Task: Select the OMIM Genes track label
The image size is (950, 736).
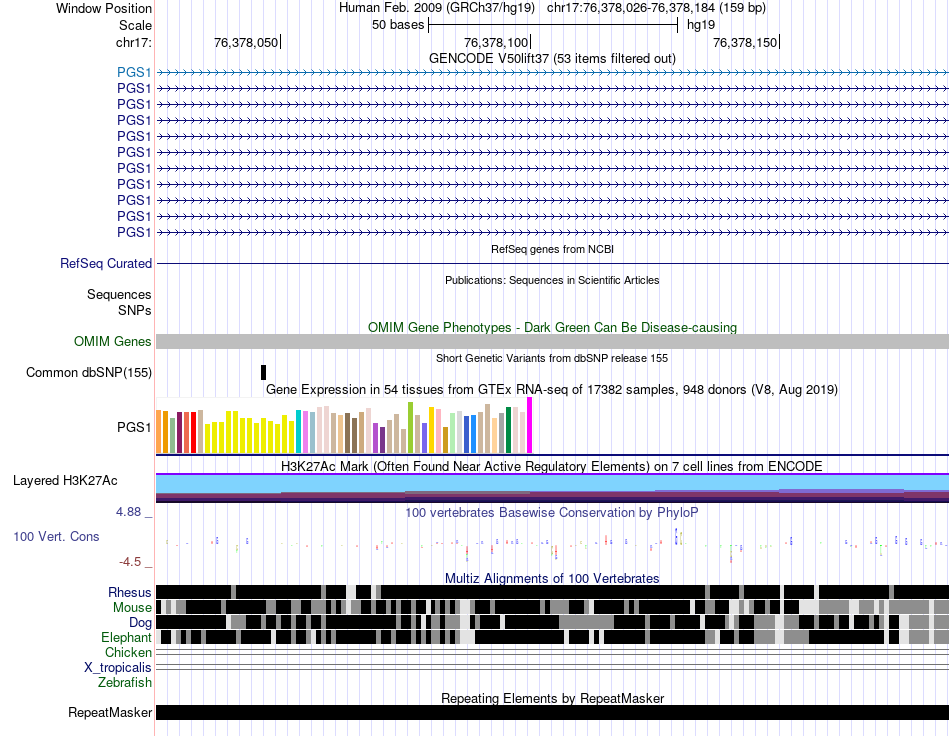Action: point(112,342)
